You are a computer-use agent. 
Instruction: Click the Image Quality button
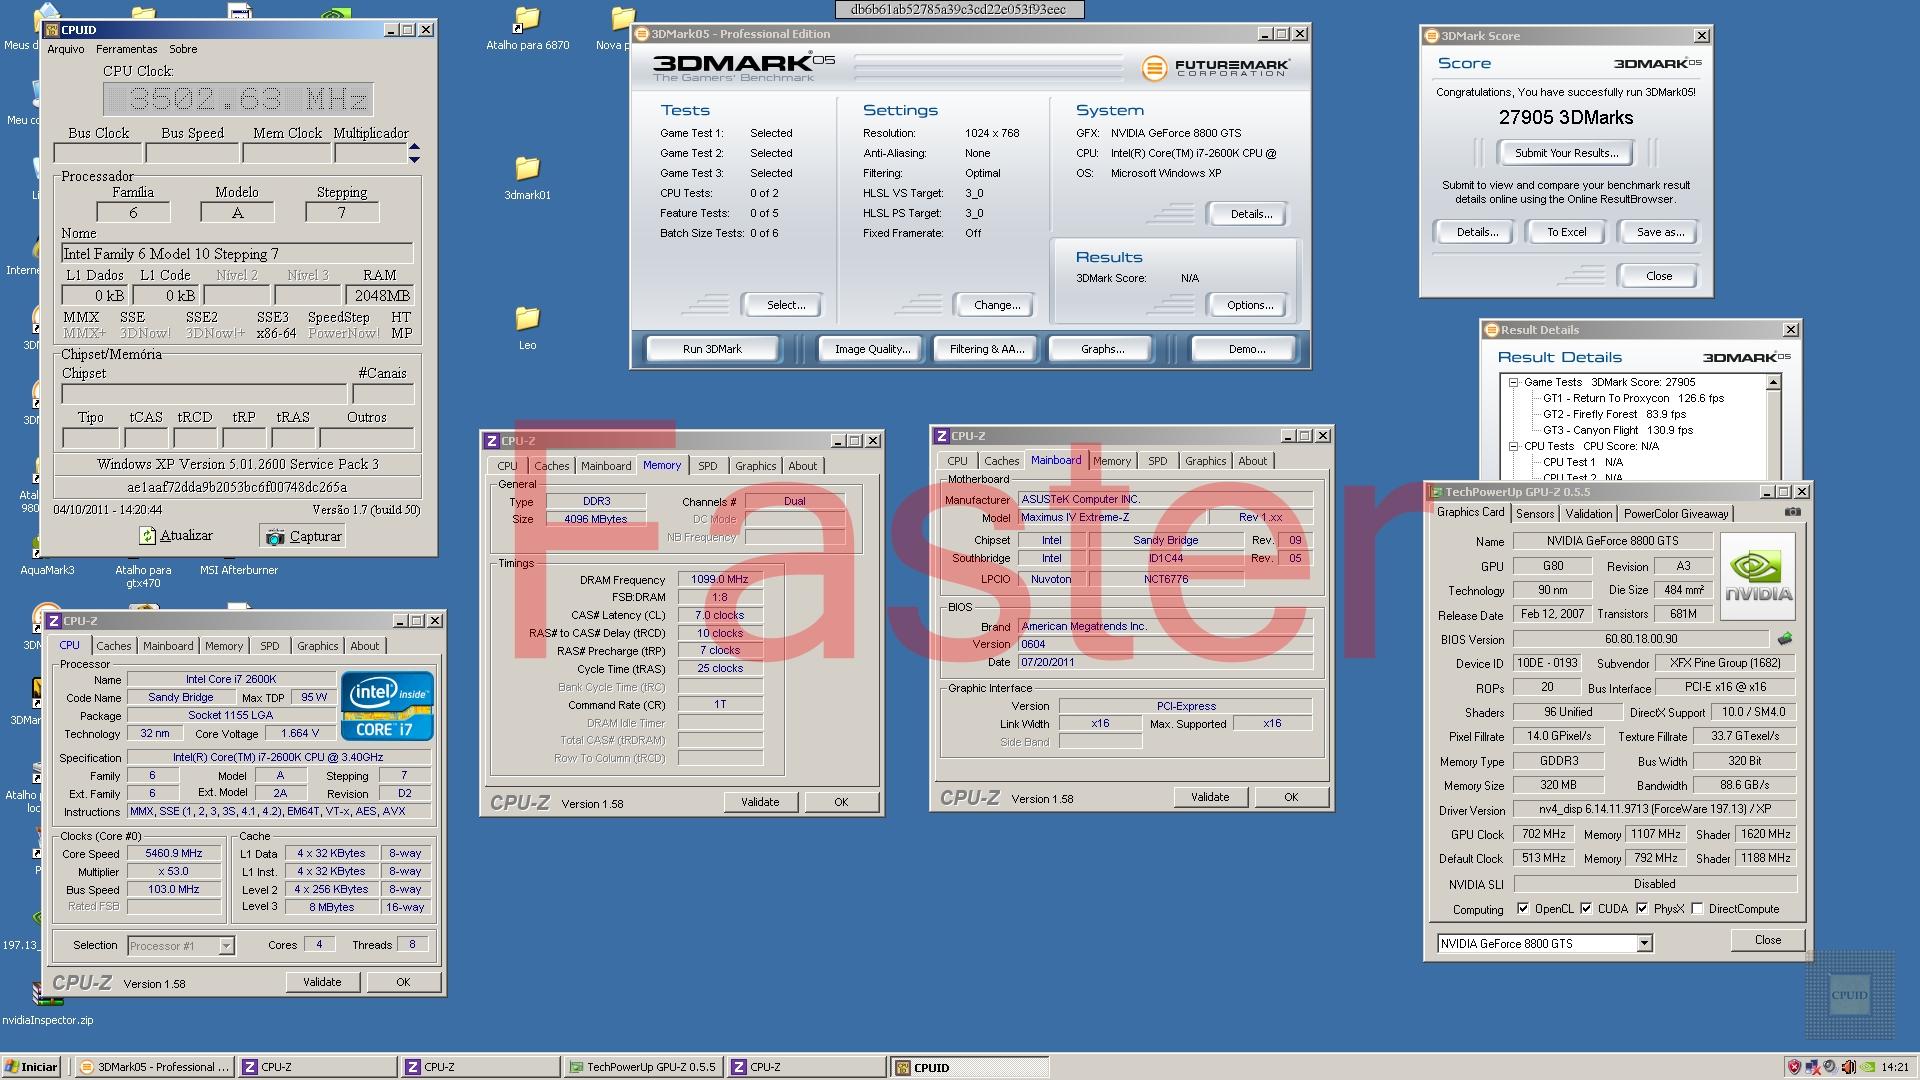(872, 349)
